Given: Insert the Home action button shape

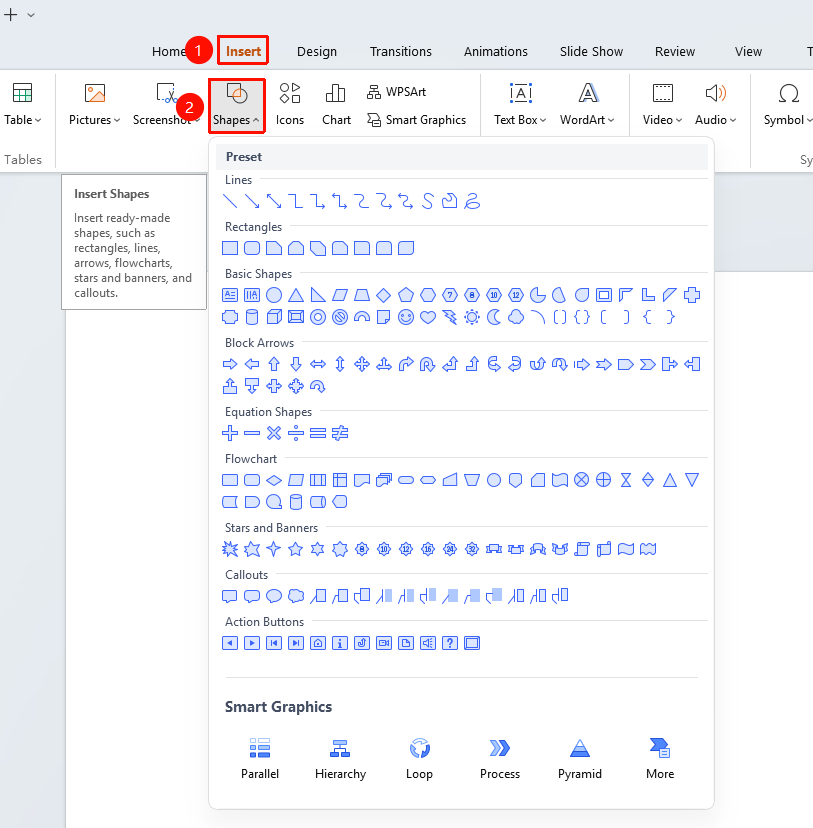Looking at the screenshot, I should coord(317,643).
